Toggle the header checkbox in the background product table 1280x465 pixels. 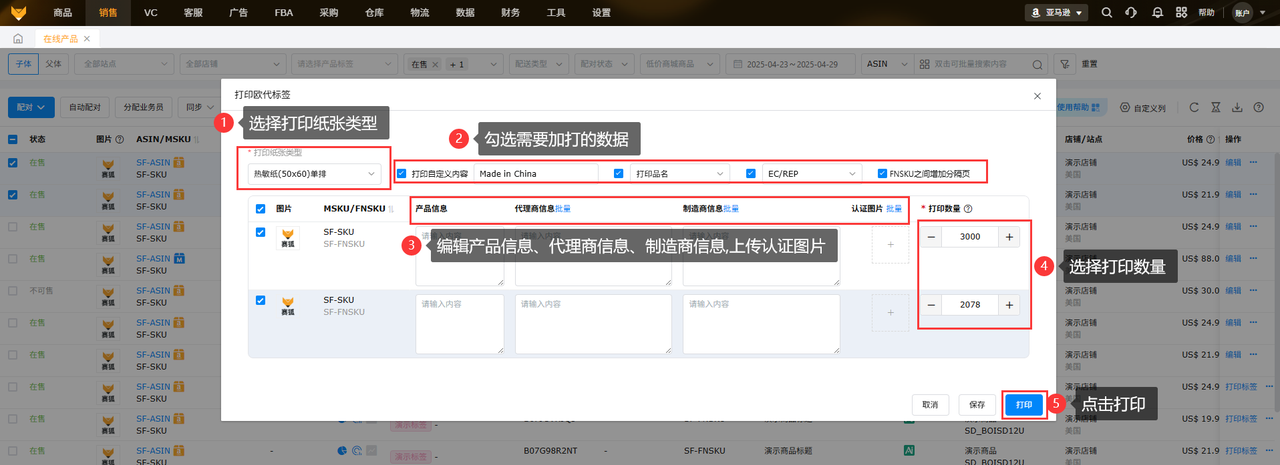coord(13,139)
